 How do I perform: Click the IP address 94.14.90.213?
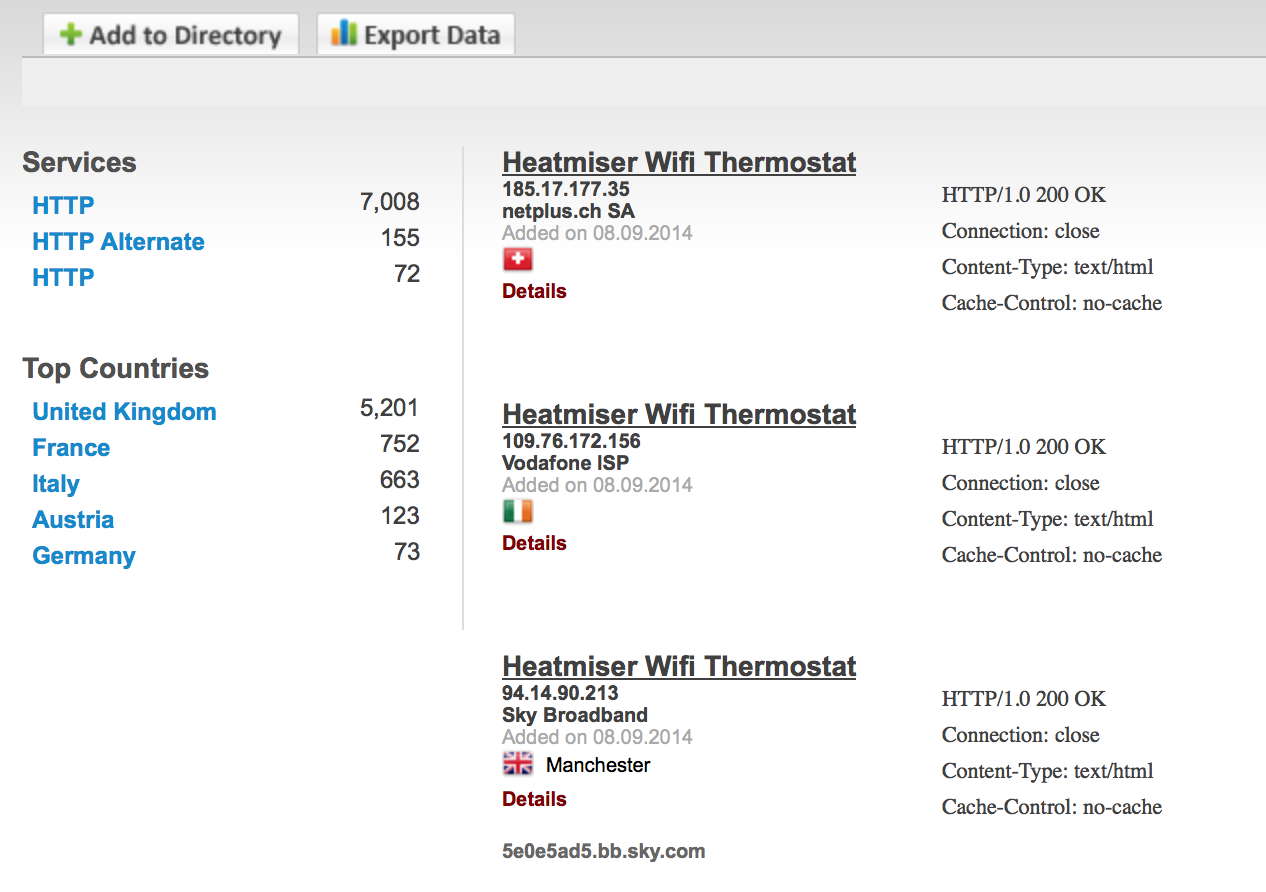click(x=560, y=693)
